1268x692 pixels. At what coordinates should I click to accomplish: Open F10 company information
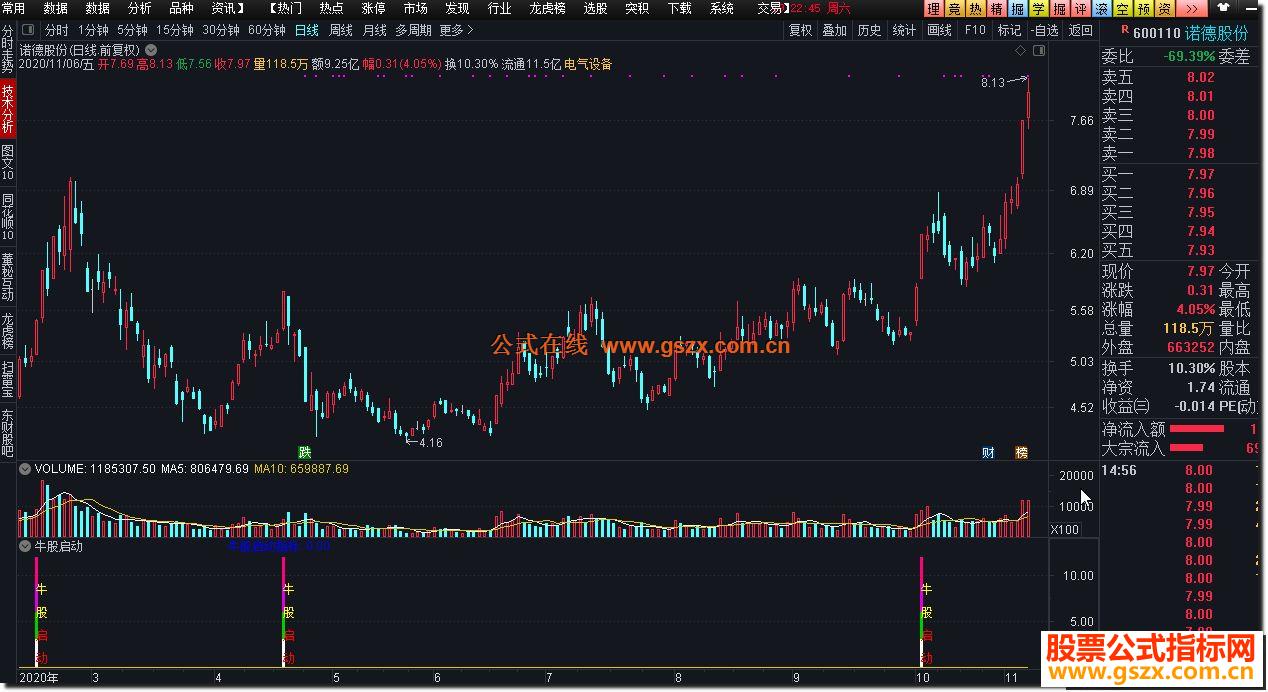pyautogui.click(x=975, y=30)
